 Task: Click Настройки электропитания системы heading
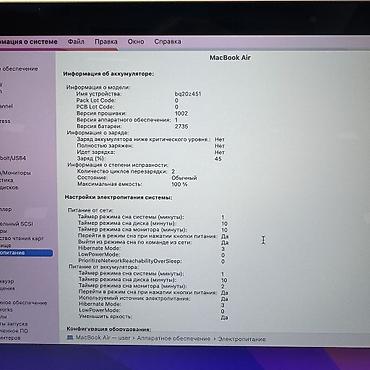[x=118, y=197]
